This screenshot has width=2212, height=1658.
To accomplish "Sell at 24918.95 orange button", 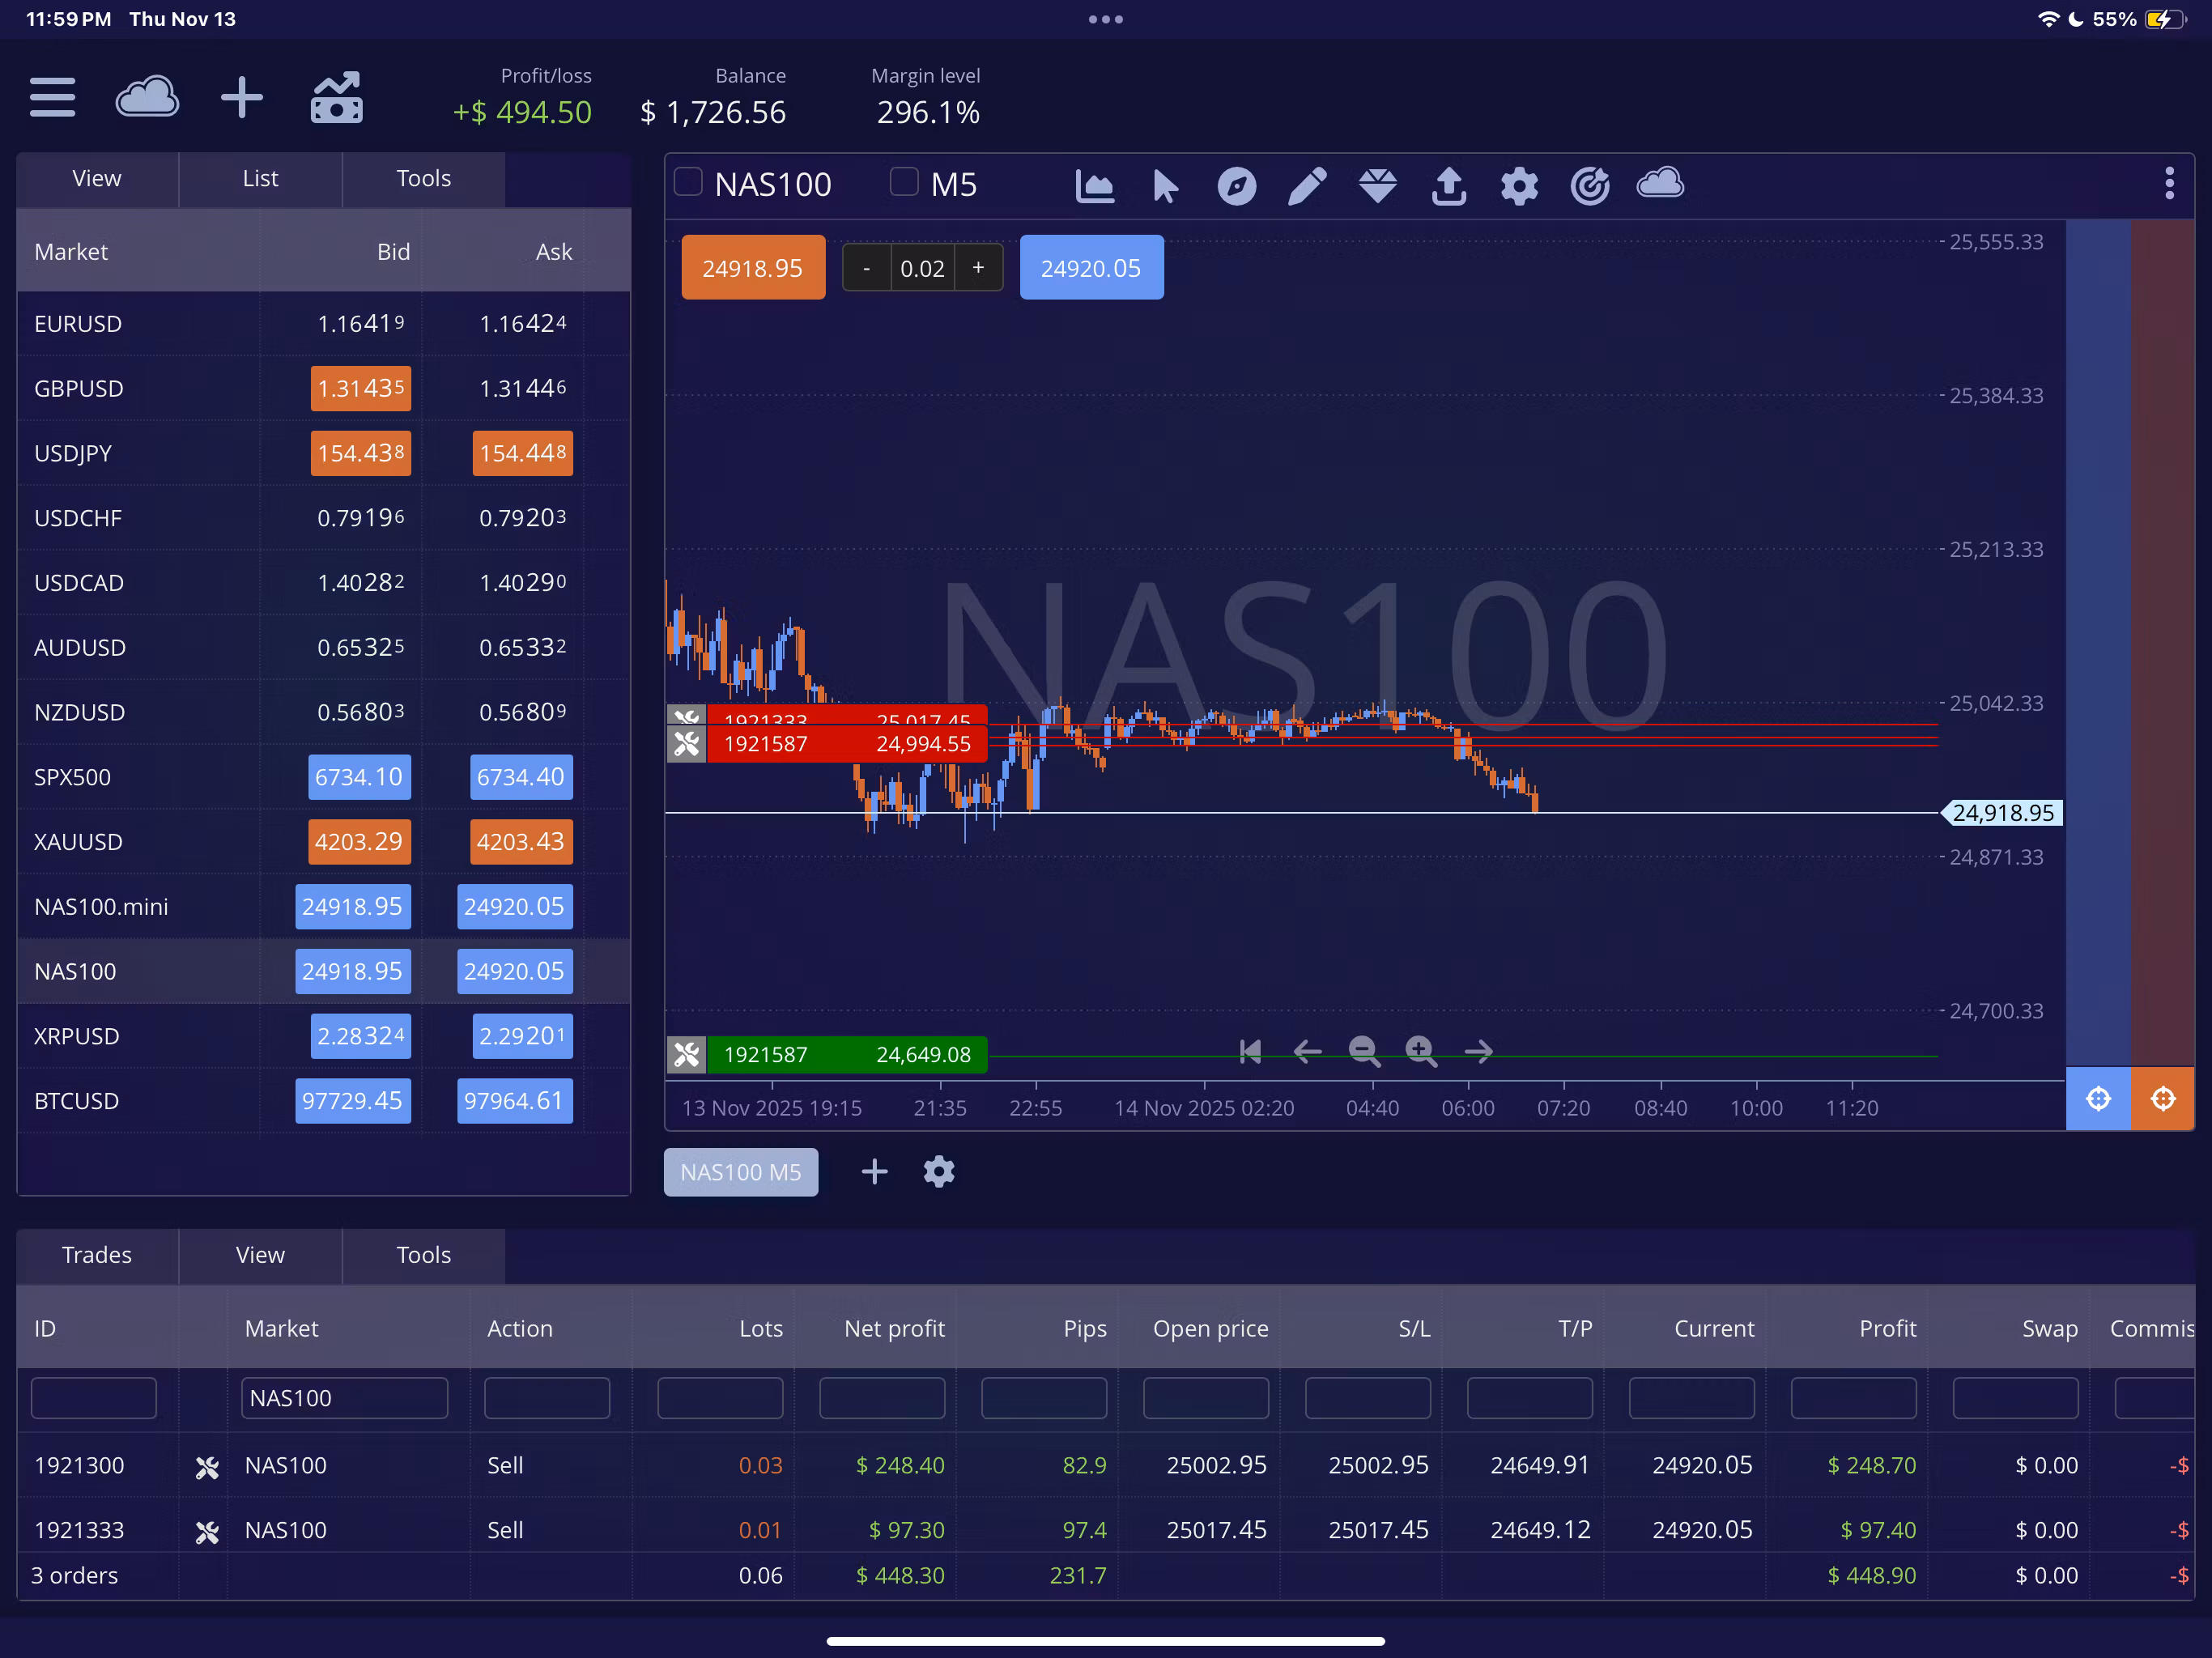I will [753, 268].
